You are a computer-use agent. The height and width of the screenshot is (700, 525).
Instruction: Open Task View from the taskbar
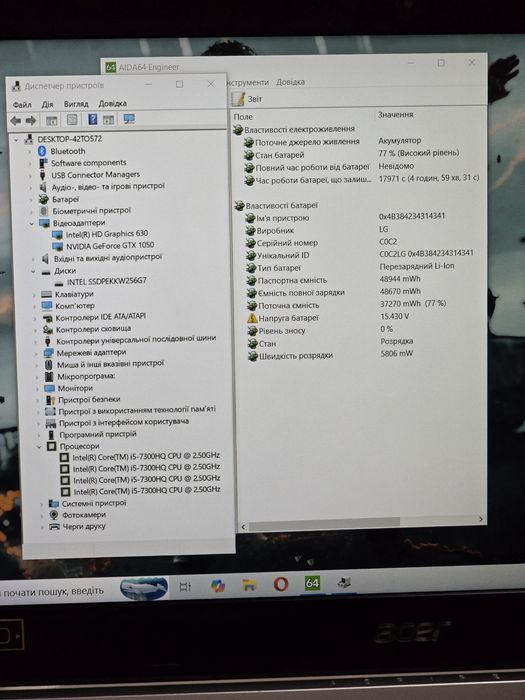(x=185, y=587)
